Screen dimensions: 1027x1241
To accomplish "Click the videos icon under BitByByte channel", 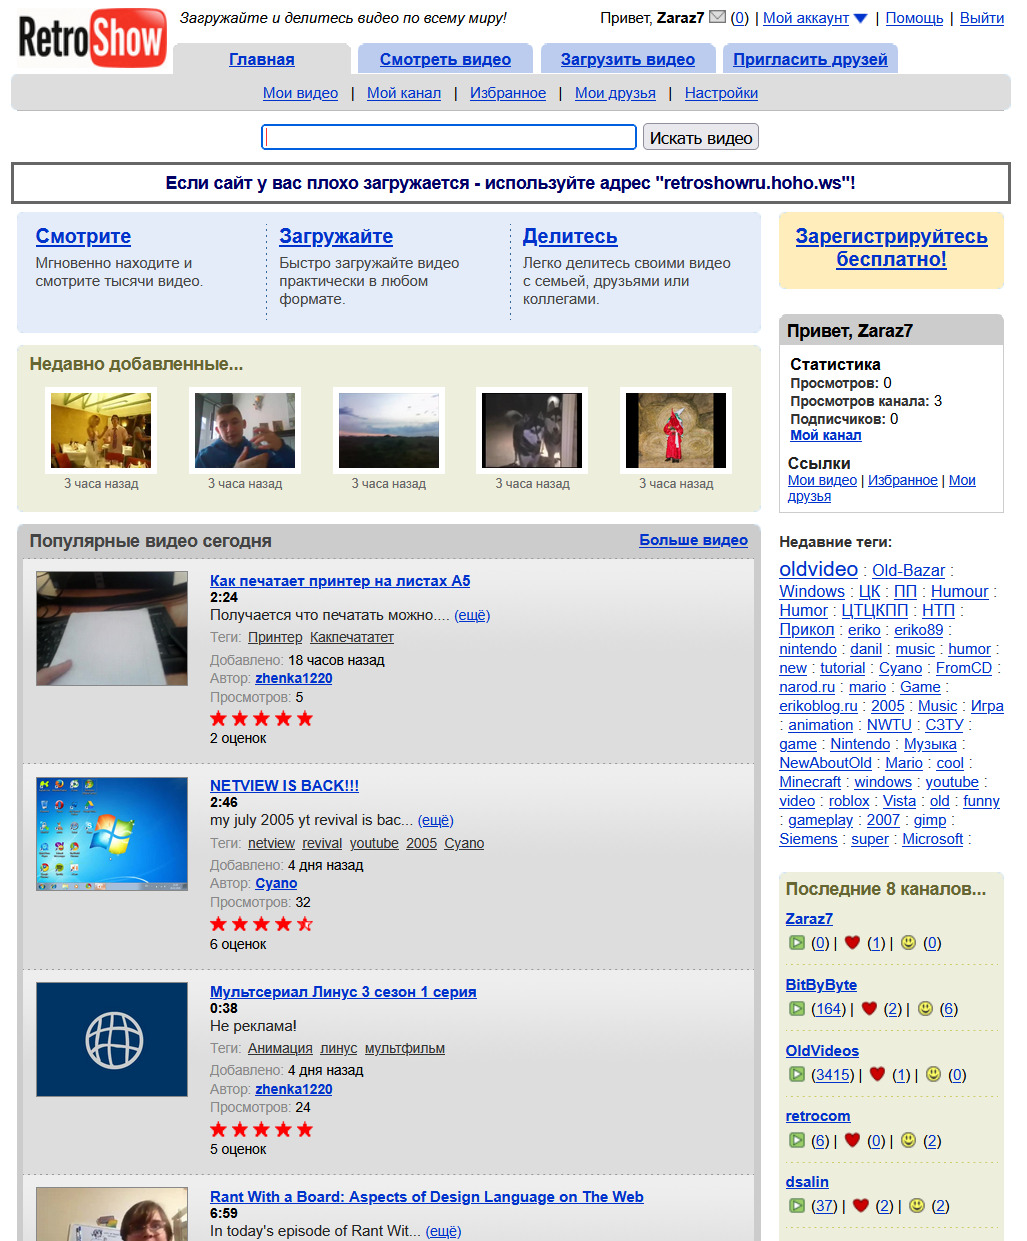I will (x=796, y=1009).
